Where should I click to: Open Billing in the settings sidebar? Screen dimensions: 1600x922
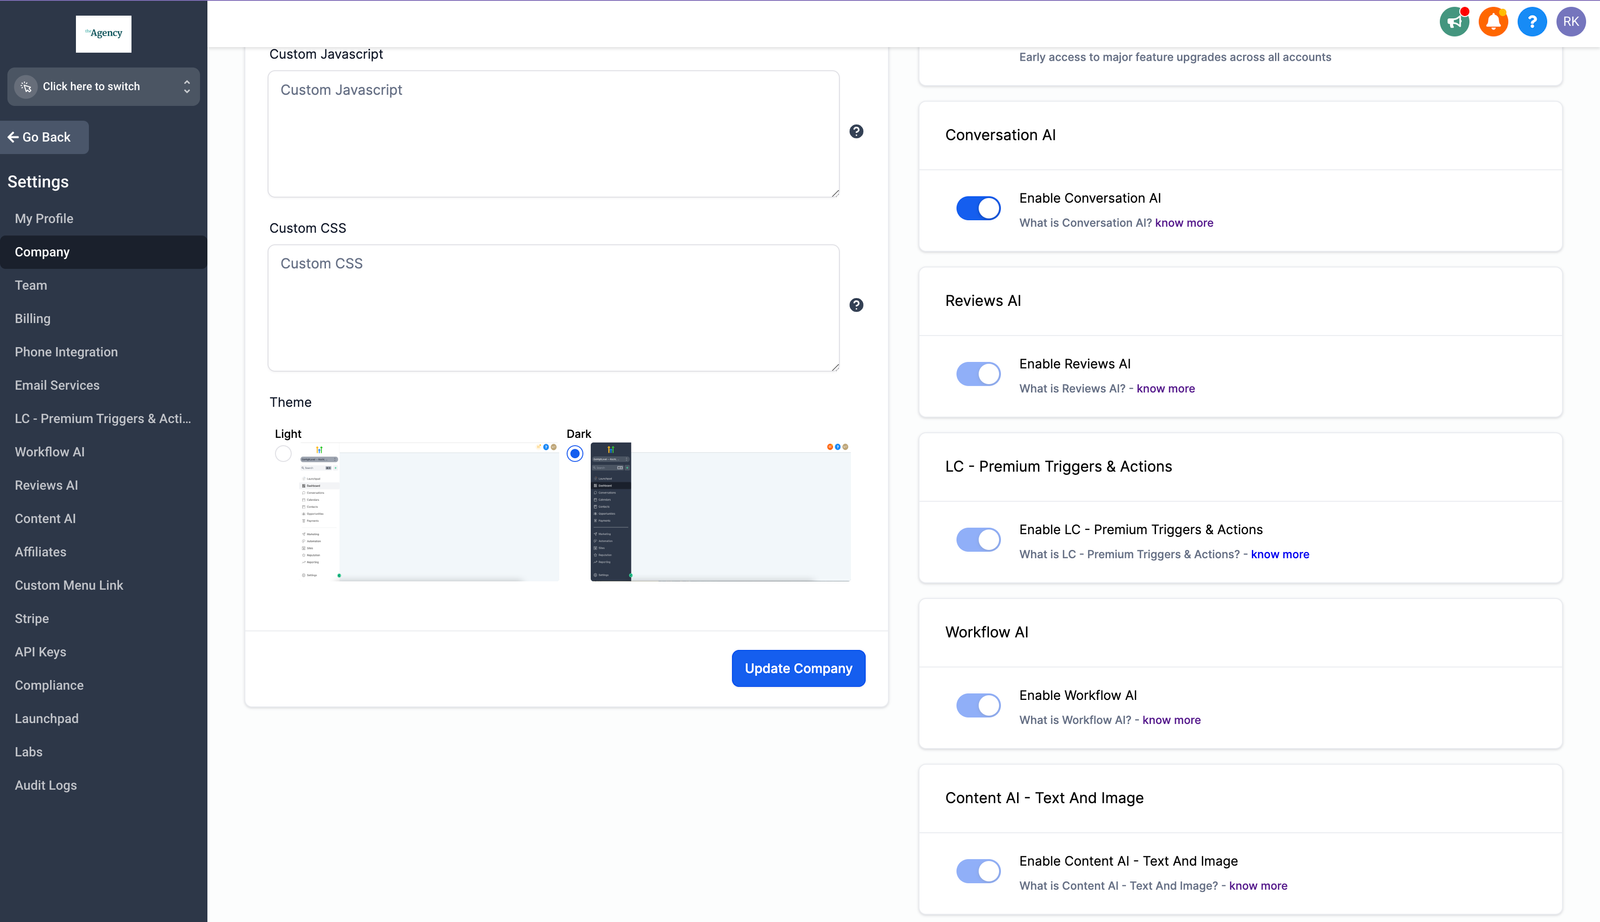pos(33,319)
